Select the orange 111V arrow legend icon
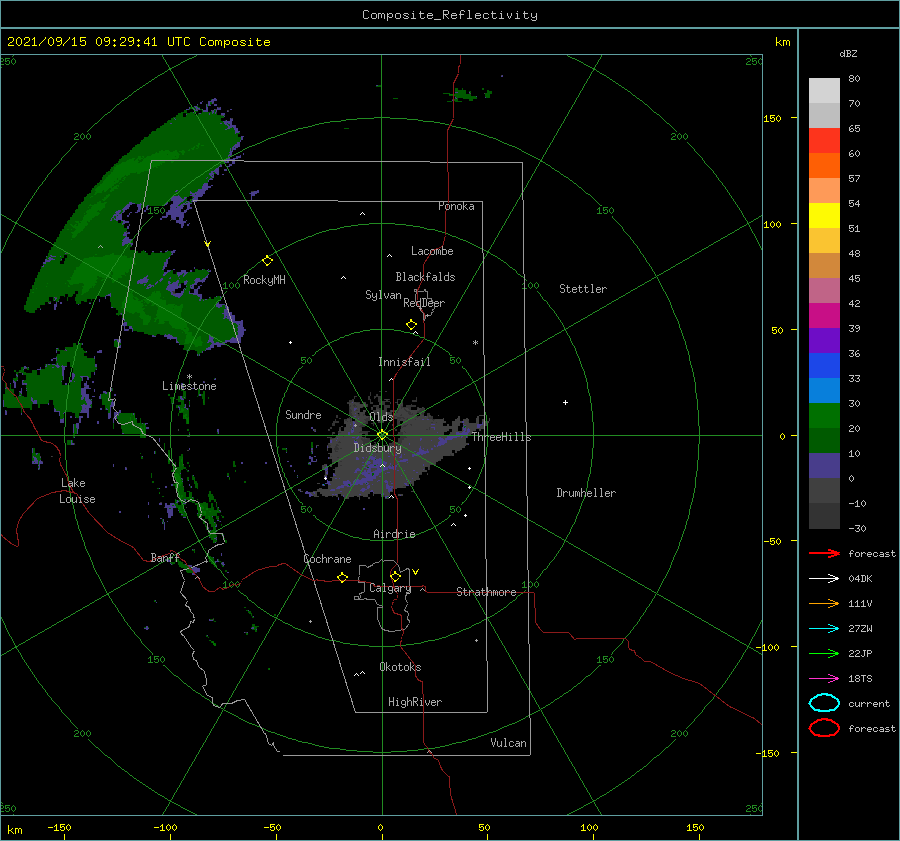The height and width of the screenshot is (841, 900). pyautogui.click(x=824, y=603)
